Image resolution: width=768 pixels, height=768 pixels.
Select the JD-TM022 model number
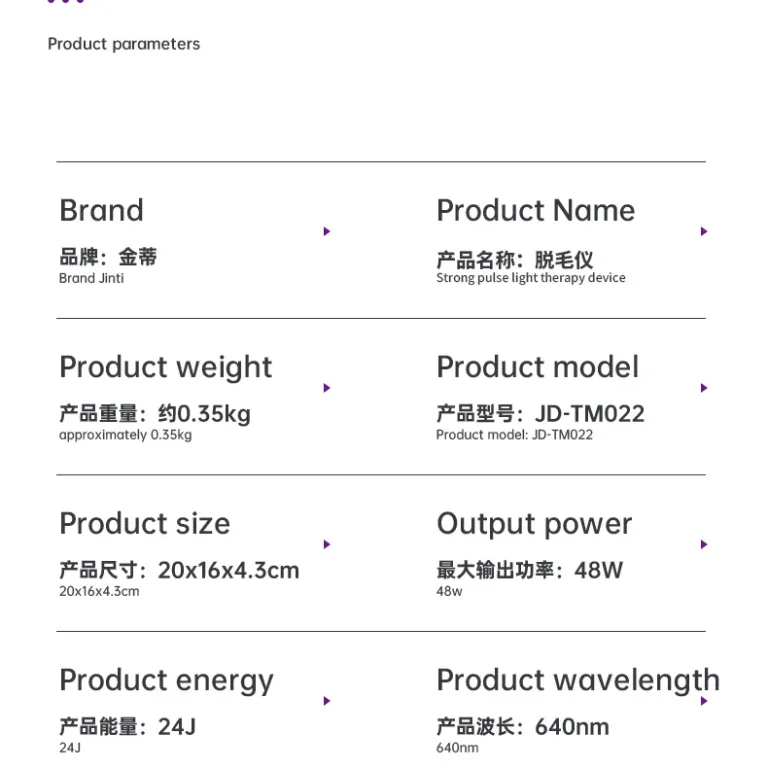click(590, 414)
